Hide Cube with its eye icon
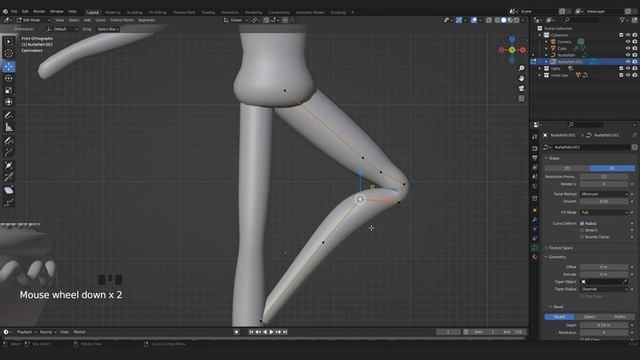640x360 pixels. [628, 48]
